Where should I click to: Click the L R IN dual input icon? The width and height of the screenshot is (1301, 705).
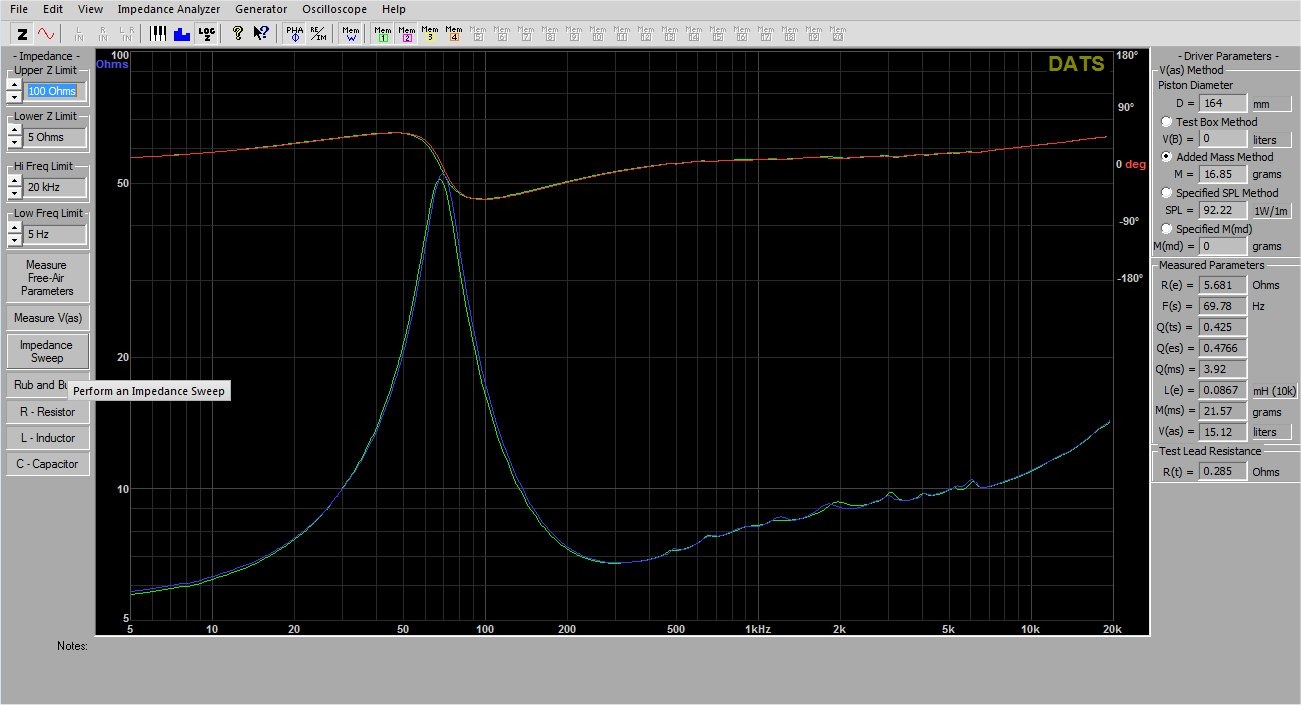pos(127,33)
